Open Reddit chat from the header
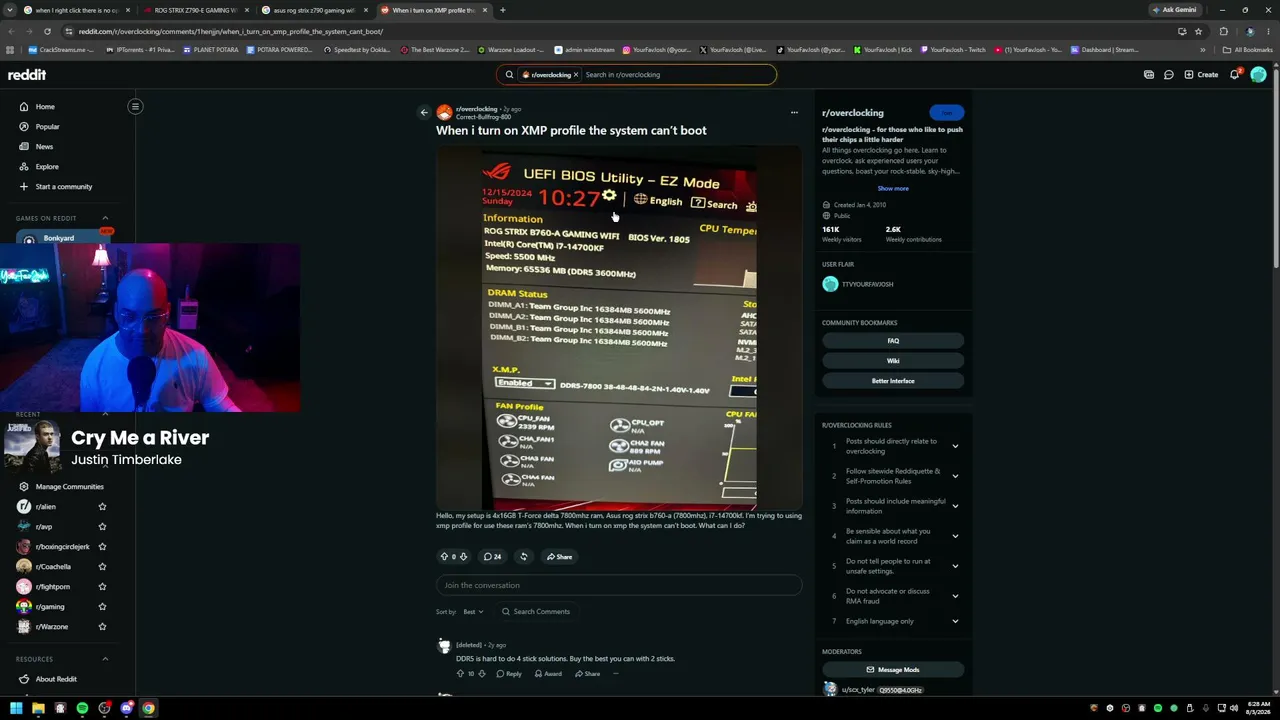This screenshot has height=720, width=1280. click(x=1168, y=75)
